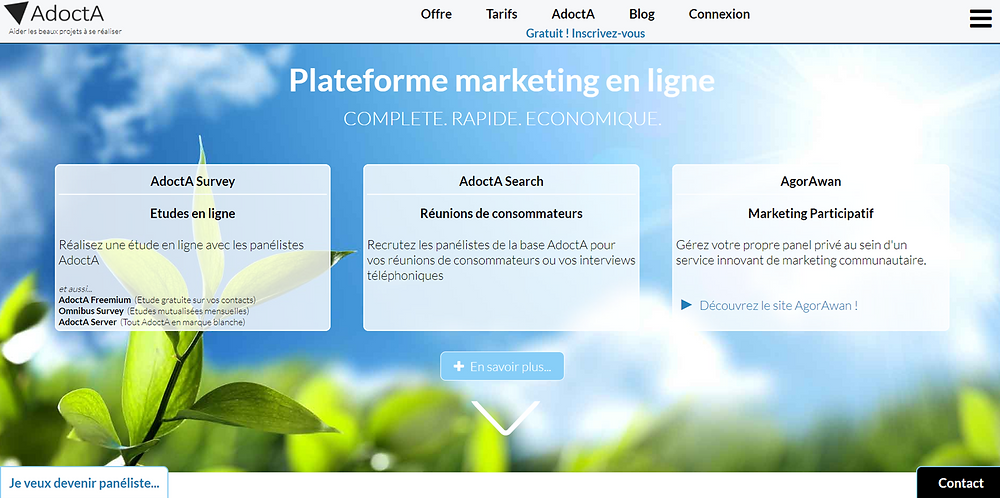Viewport: 1000px width, 498px height.
Task: Click text (Tout AdoctA en marque blanche)
Action: pyautogui.click(x=183, y=323)
